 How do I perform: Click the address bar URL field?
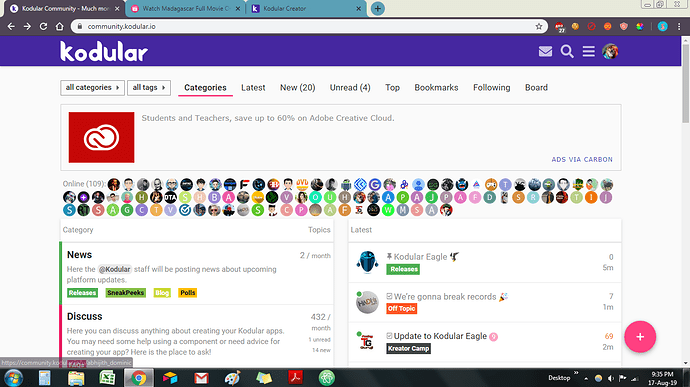[308, 26]
